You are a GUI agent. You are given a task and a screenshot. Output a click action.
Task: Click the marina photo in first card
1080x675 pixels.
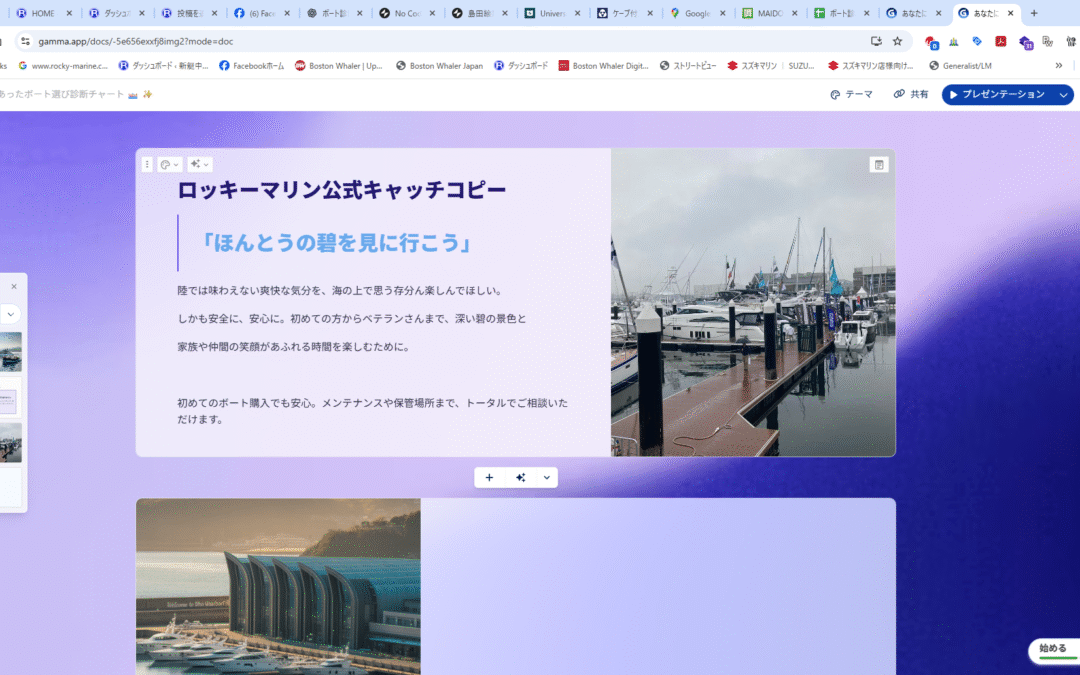click(x=753, y=302)
